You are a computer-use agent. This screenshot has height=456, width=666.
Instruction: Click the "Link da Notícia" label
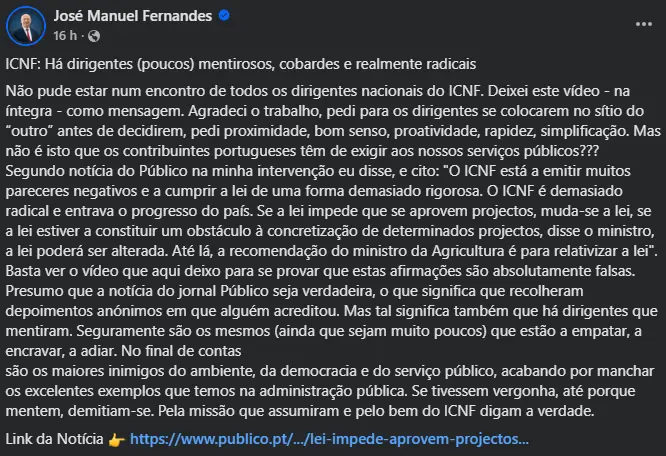coord(55,438)
